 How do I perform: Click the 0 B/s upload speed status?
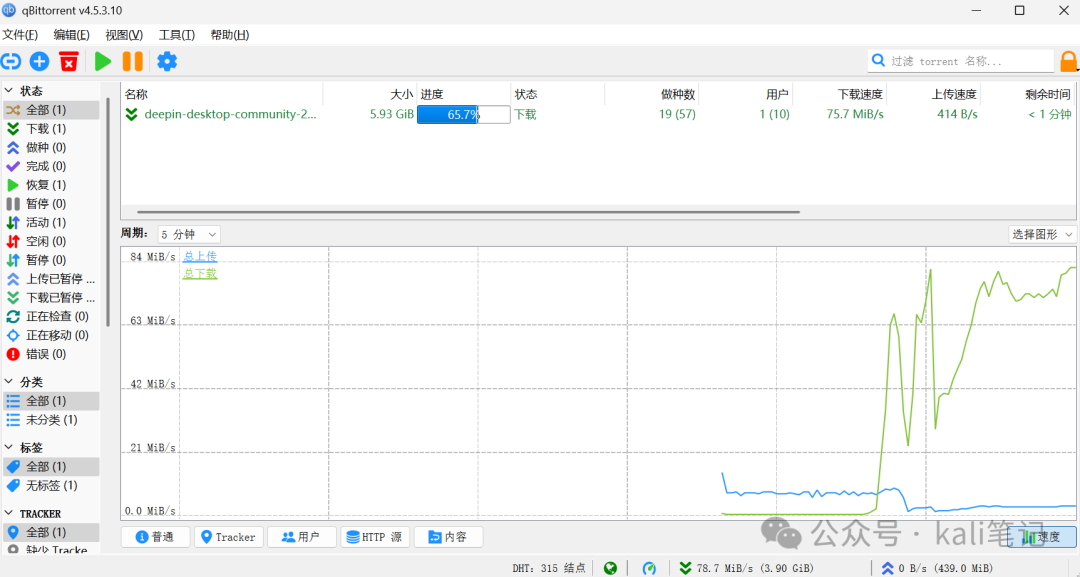tap(937, 568)
